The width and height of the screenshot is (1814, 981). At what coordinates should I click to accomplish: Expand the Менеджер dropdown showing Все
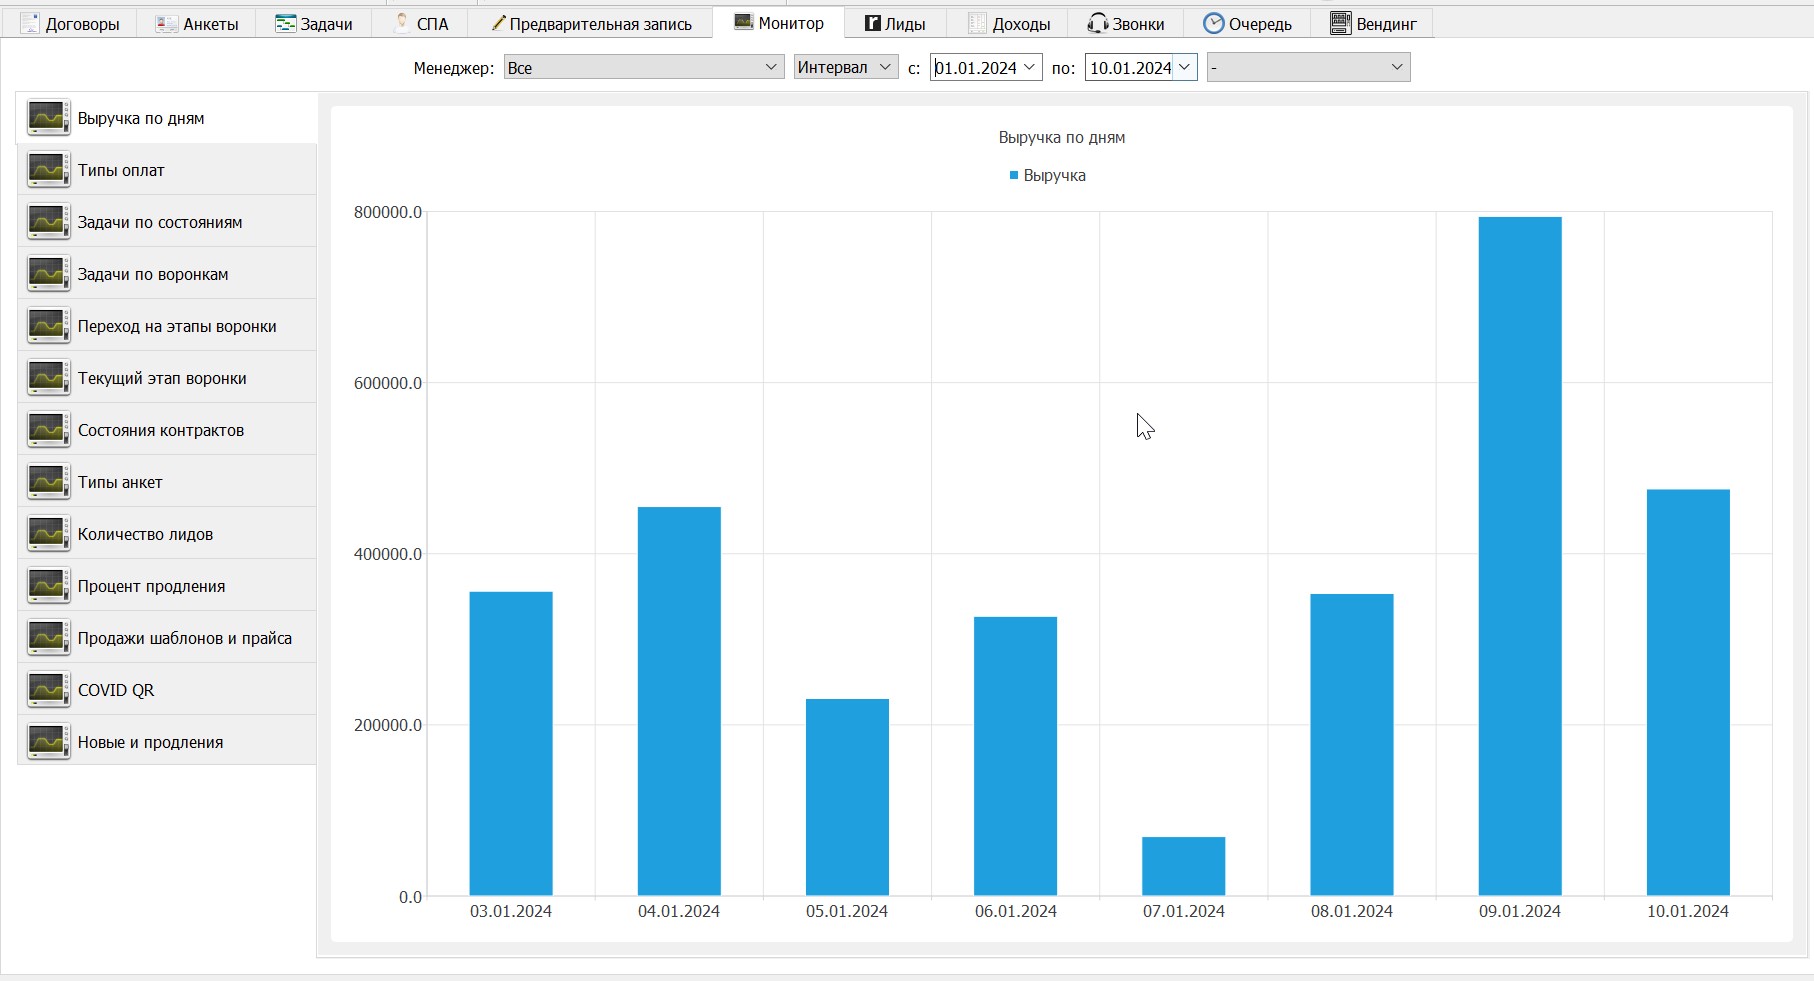click(x=644, y=67)
